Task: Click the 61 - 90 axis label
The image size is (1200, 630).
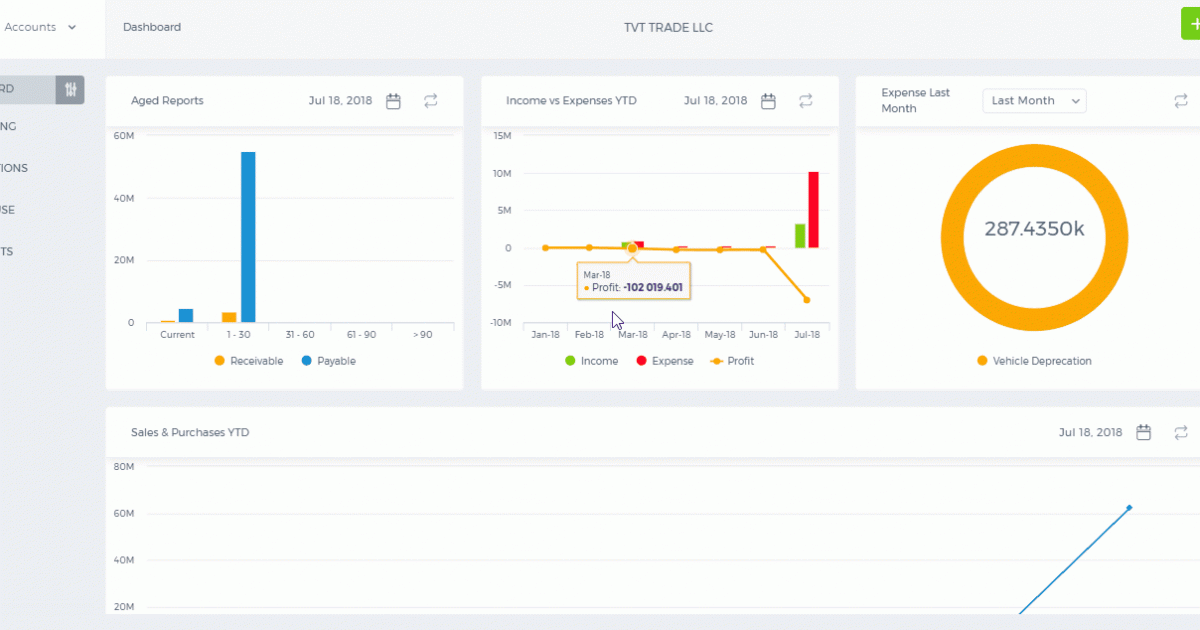Action: (x=361, y=335)
